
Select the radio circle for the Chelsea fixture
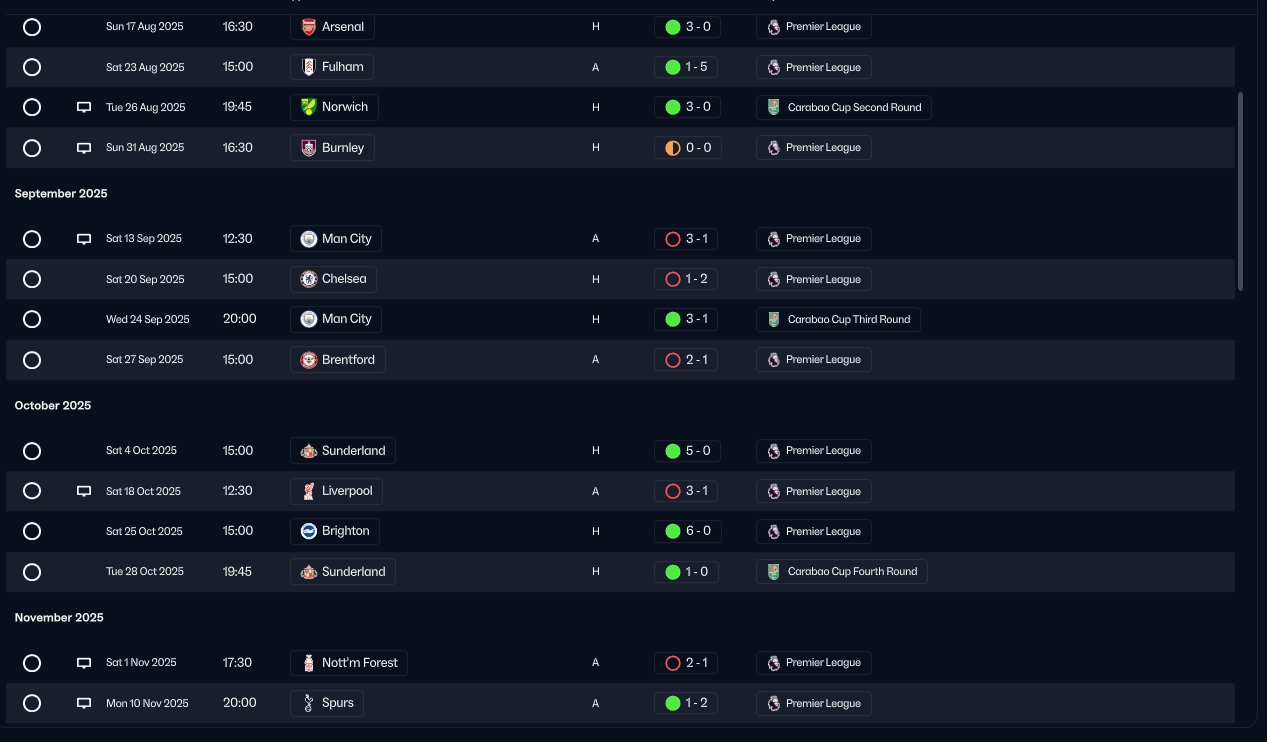[32, 279]
